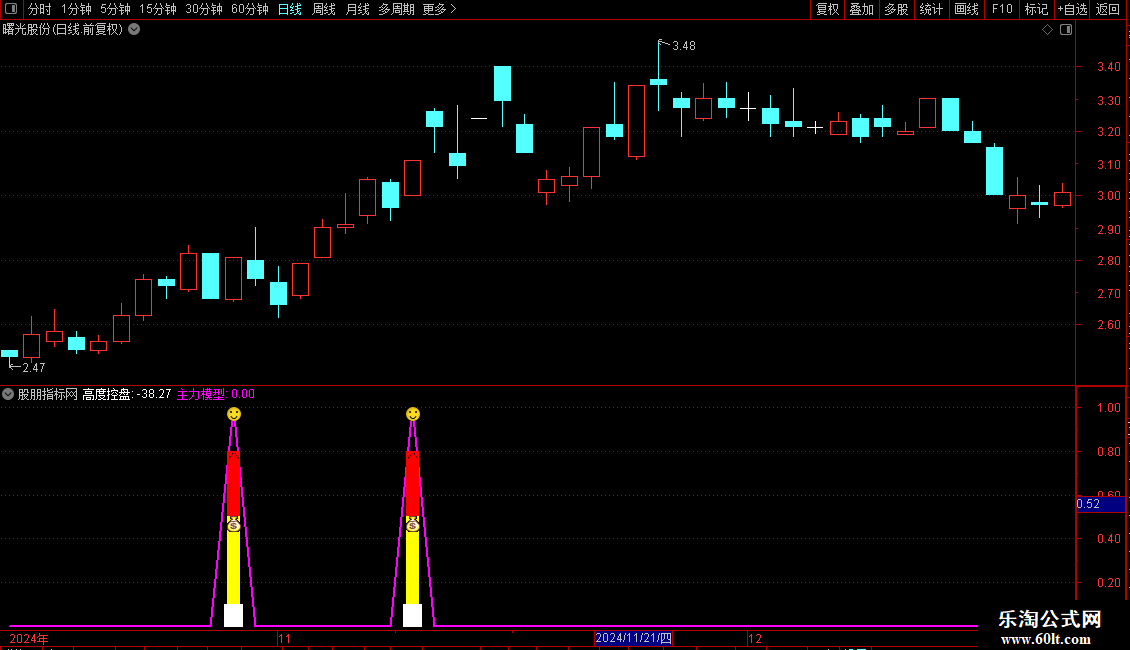Select the 日线 daily chart tab
Viewport: 1130px width, 650px height.
coord(290,9)
